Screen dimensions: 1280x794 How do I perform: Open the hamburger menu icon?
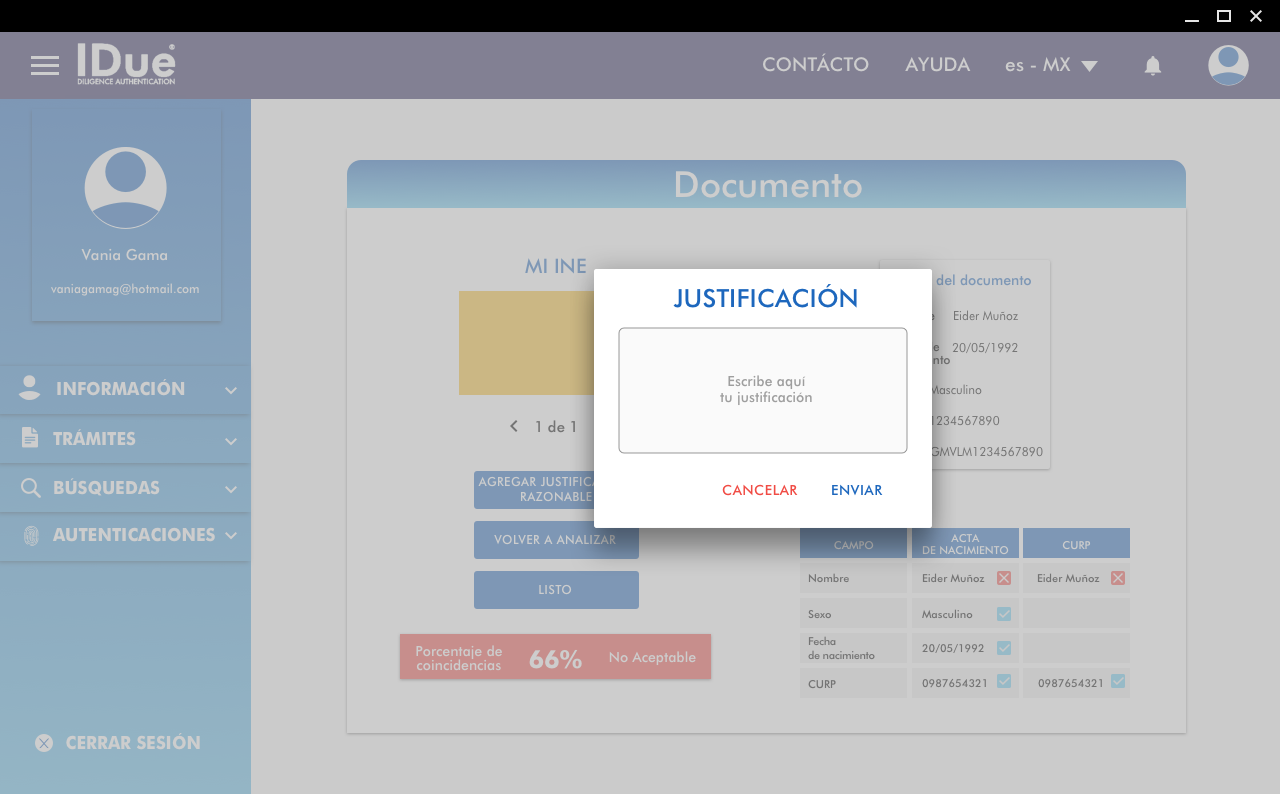click(x=45, y=66)
